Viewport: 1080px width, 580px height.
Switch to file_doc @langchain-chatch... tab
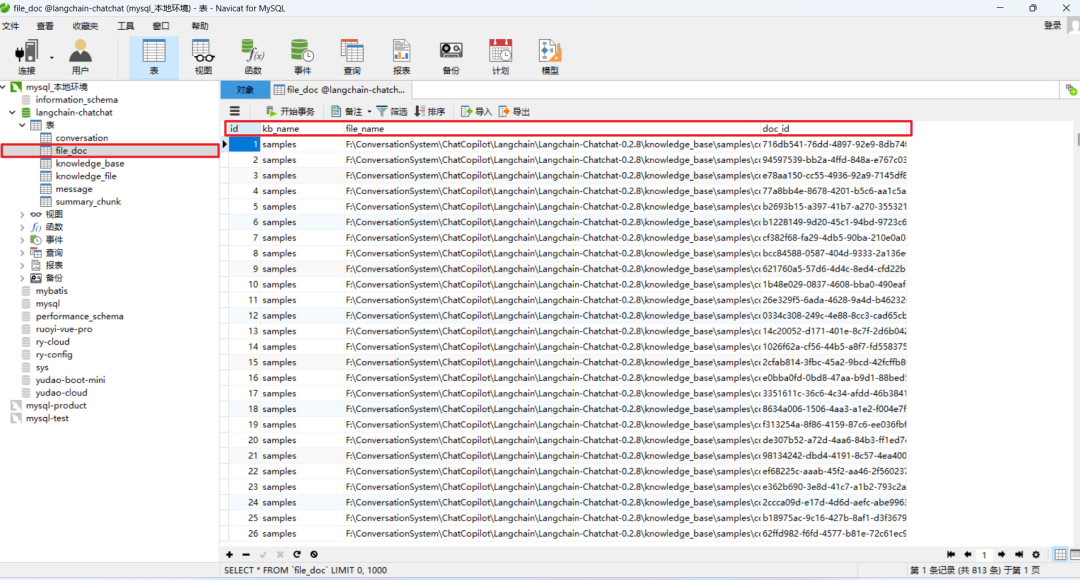(x=339, y=90)
